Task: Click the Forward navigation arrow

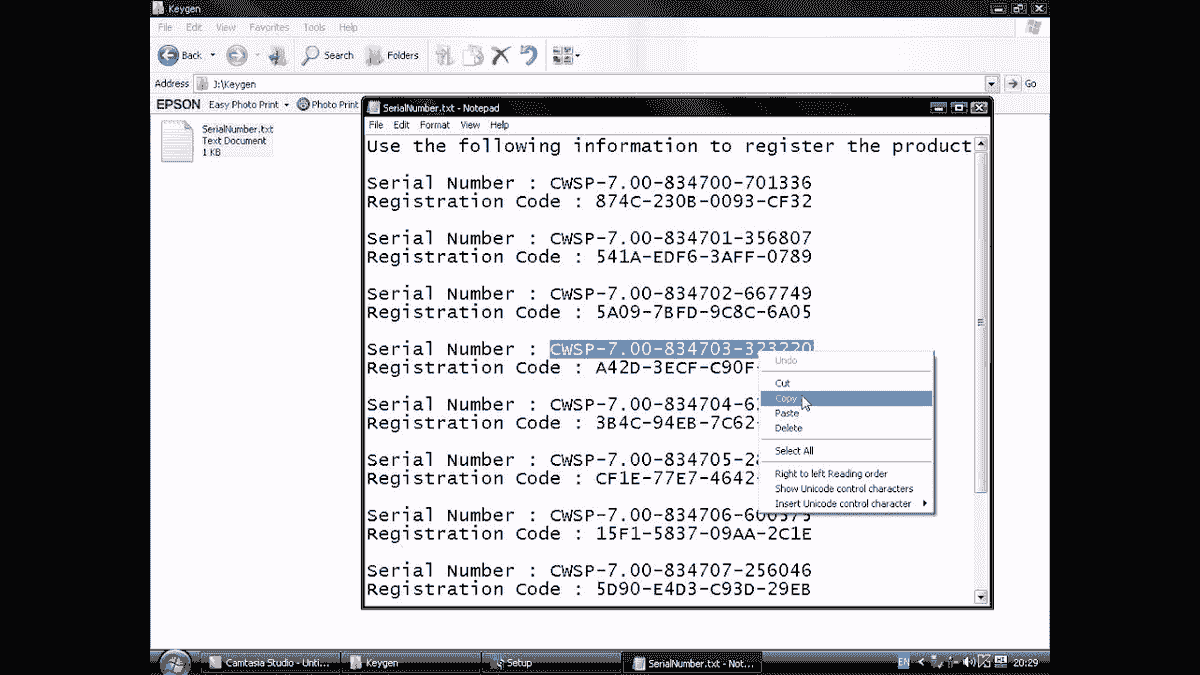Action: pyautogui.click(x=236, y=56)
